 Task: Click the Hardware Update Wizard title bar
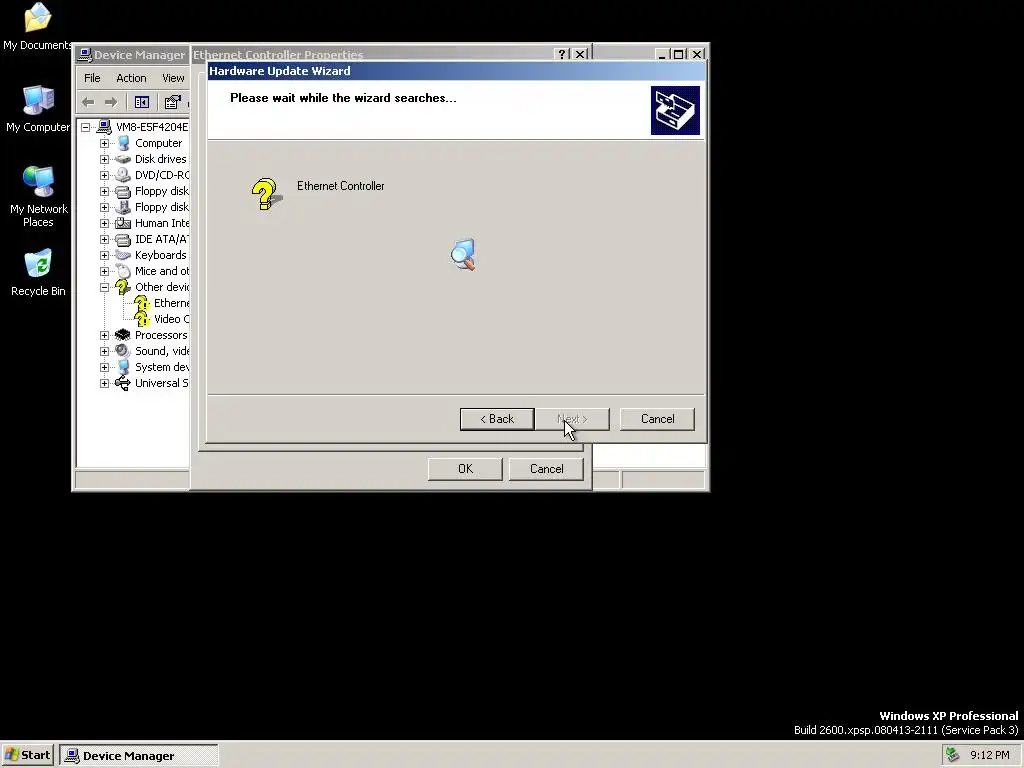[x=456, y=71]
